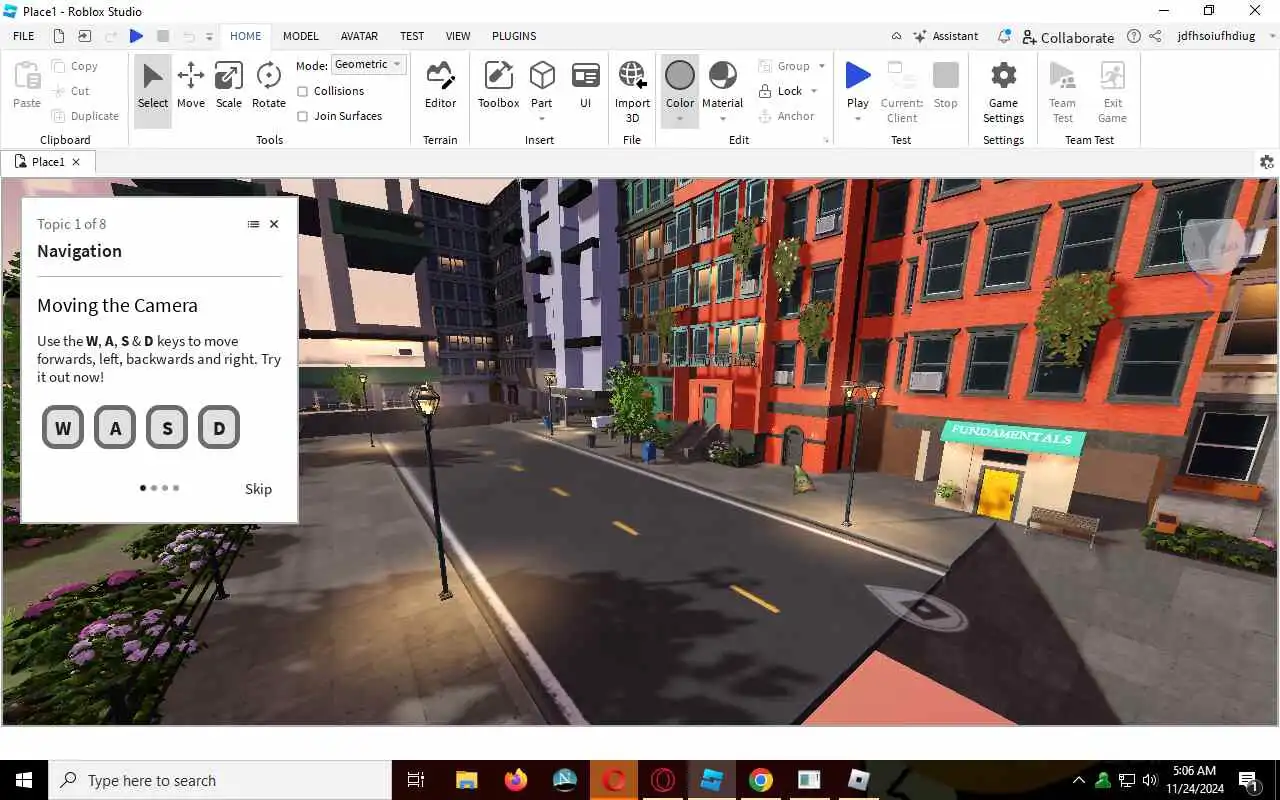Screen dimensions: 1280x800
Task: Expand the Part dropdown arrow
Action: (x=542, y=119)
